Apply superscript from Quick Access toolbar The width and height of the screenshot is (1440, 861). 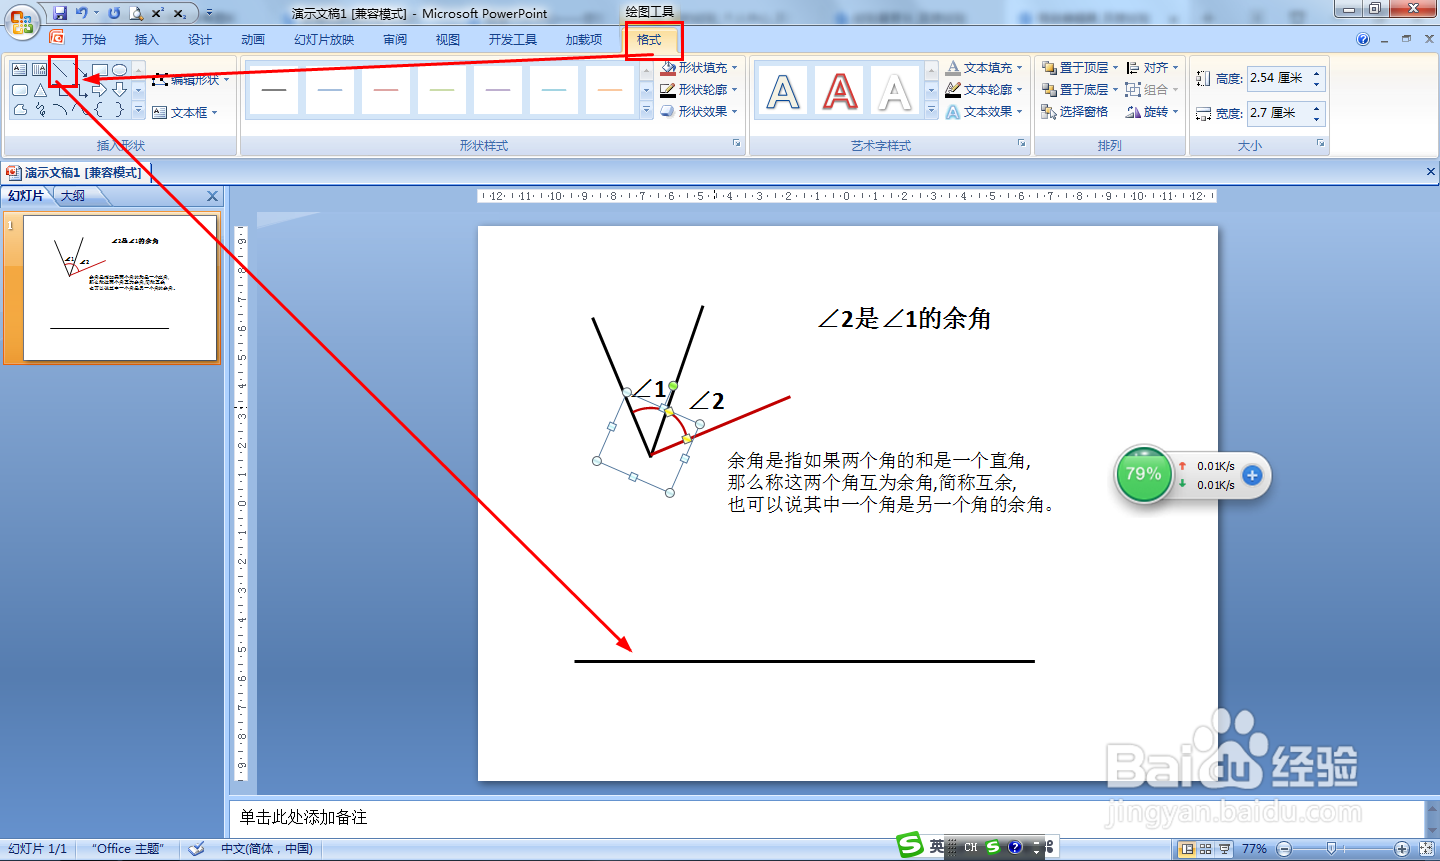pyautogui.click(x=158, y=13)
